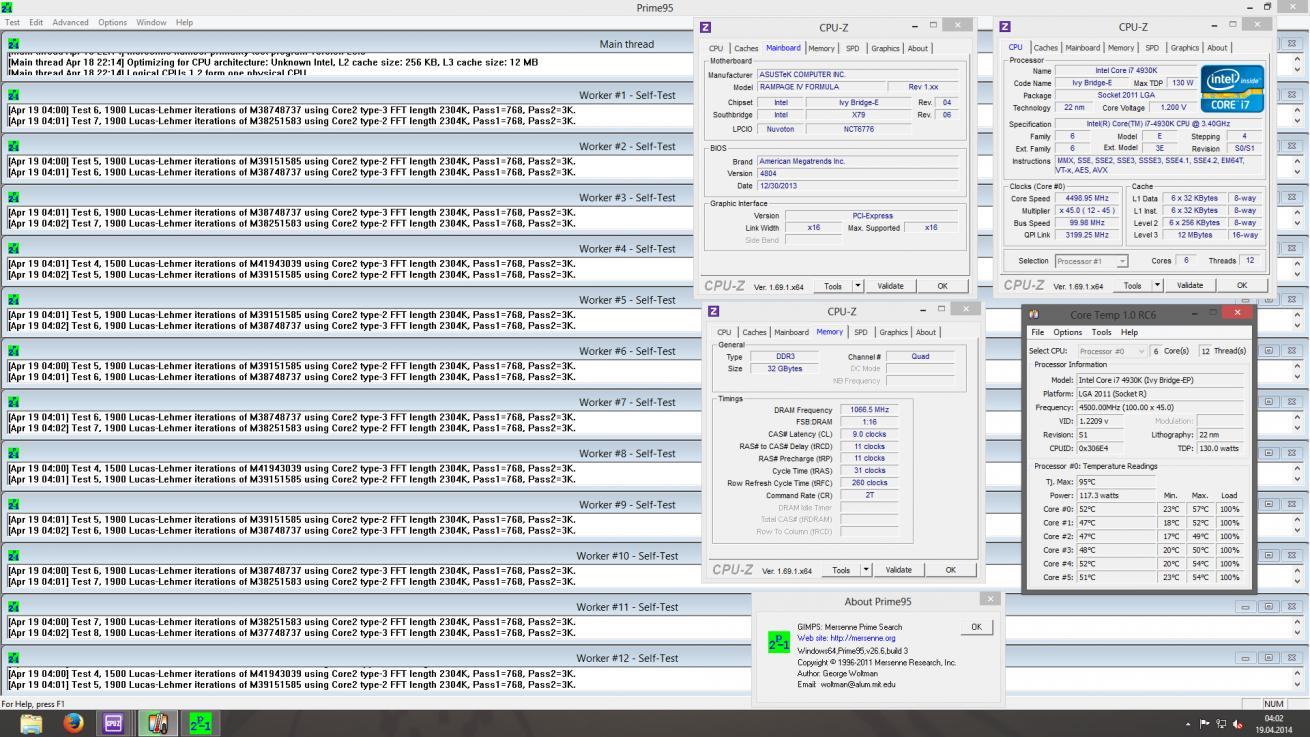Click the Worker #12 Self-Test window icon

[x=13, y=658]
